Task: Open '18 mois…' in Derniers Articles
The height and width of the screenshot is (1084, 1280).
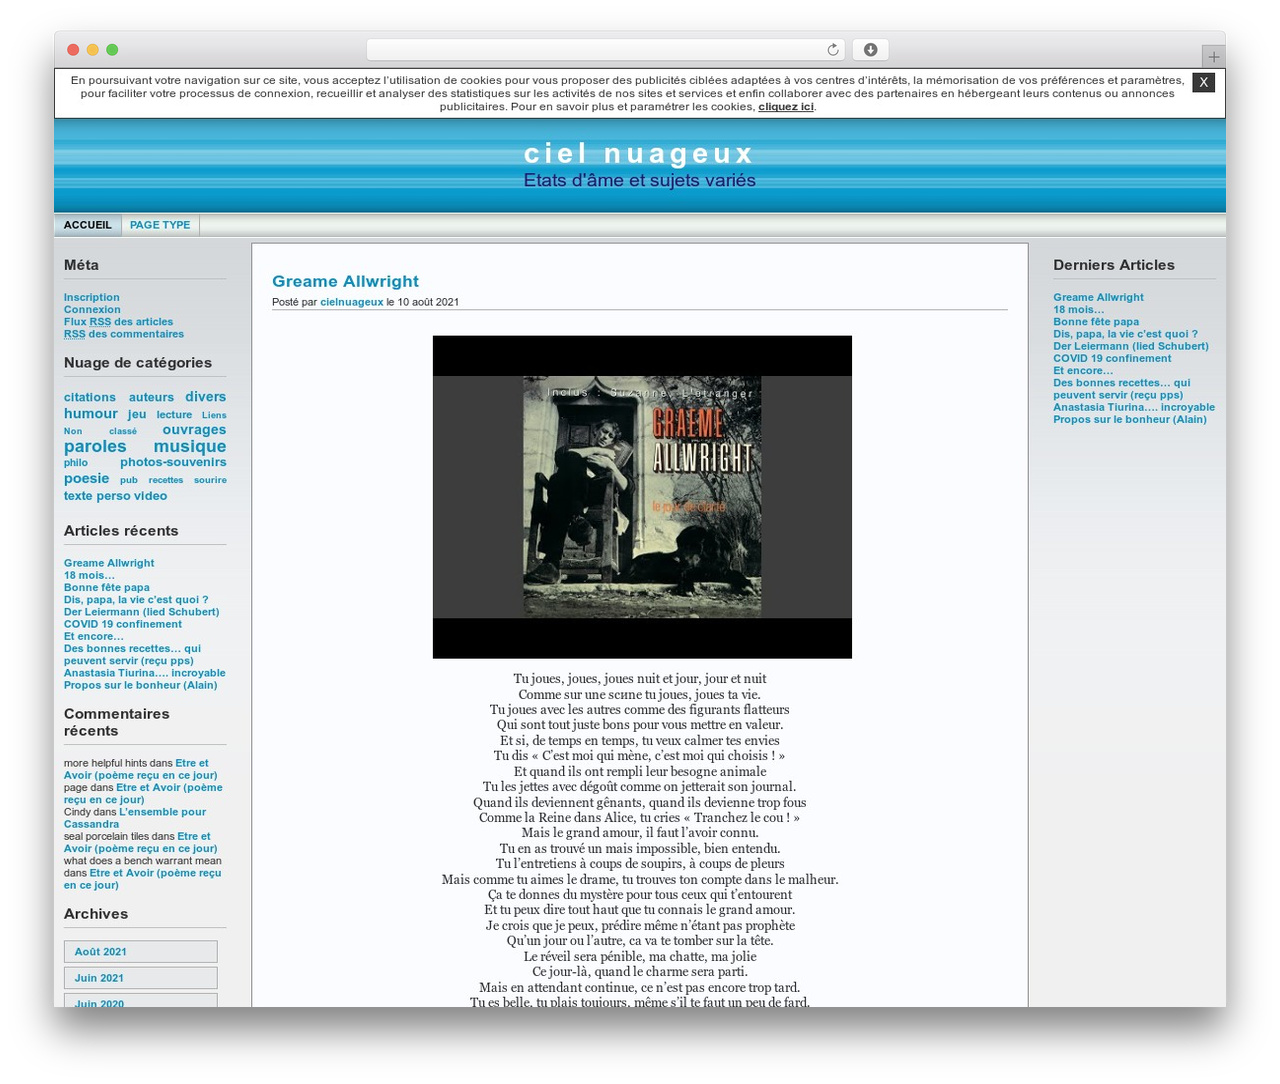Action: point(1079,310)
